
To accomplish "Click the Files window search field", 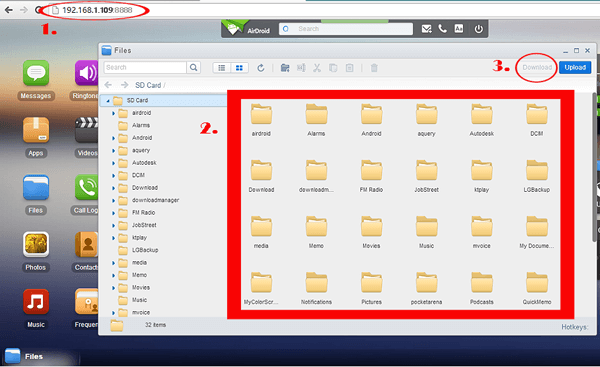I will point(145,67).
